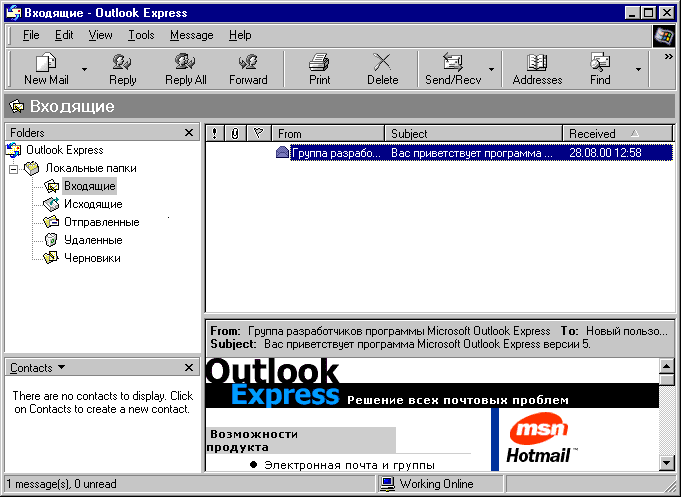
Task: Click the preview pane scrollbar thumb
Action: pyautogui.click(x=667, y=380)
